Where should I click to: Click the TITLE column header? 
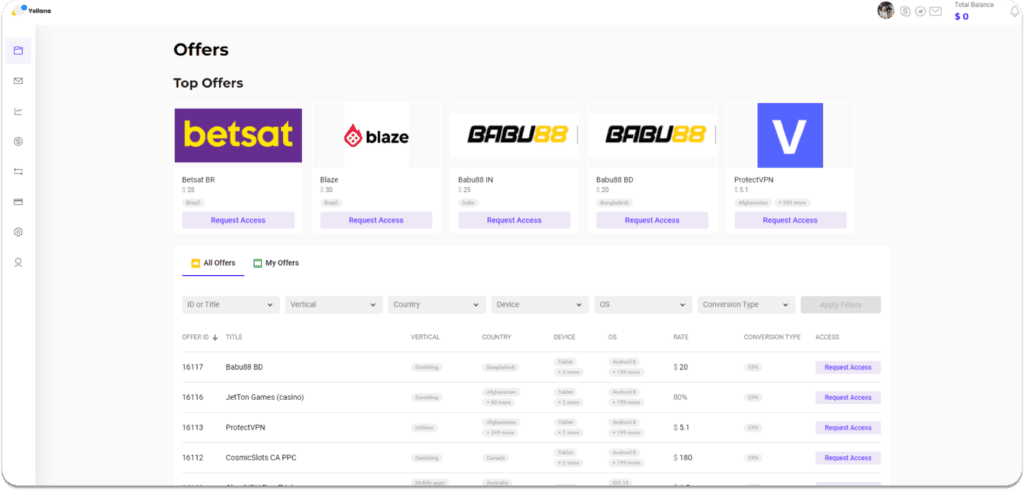click(234, 337)
